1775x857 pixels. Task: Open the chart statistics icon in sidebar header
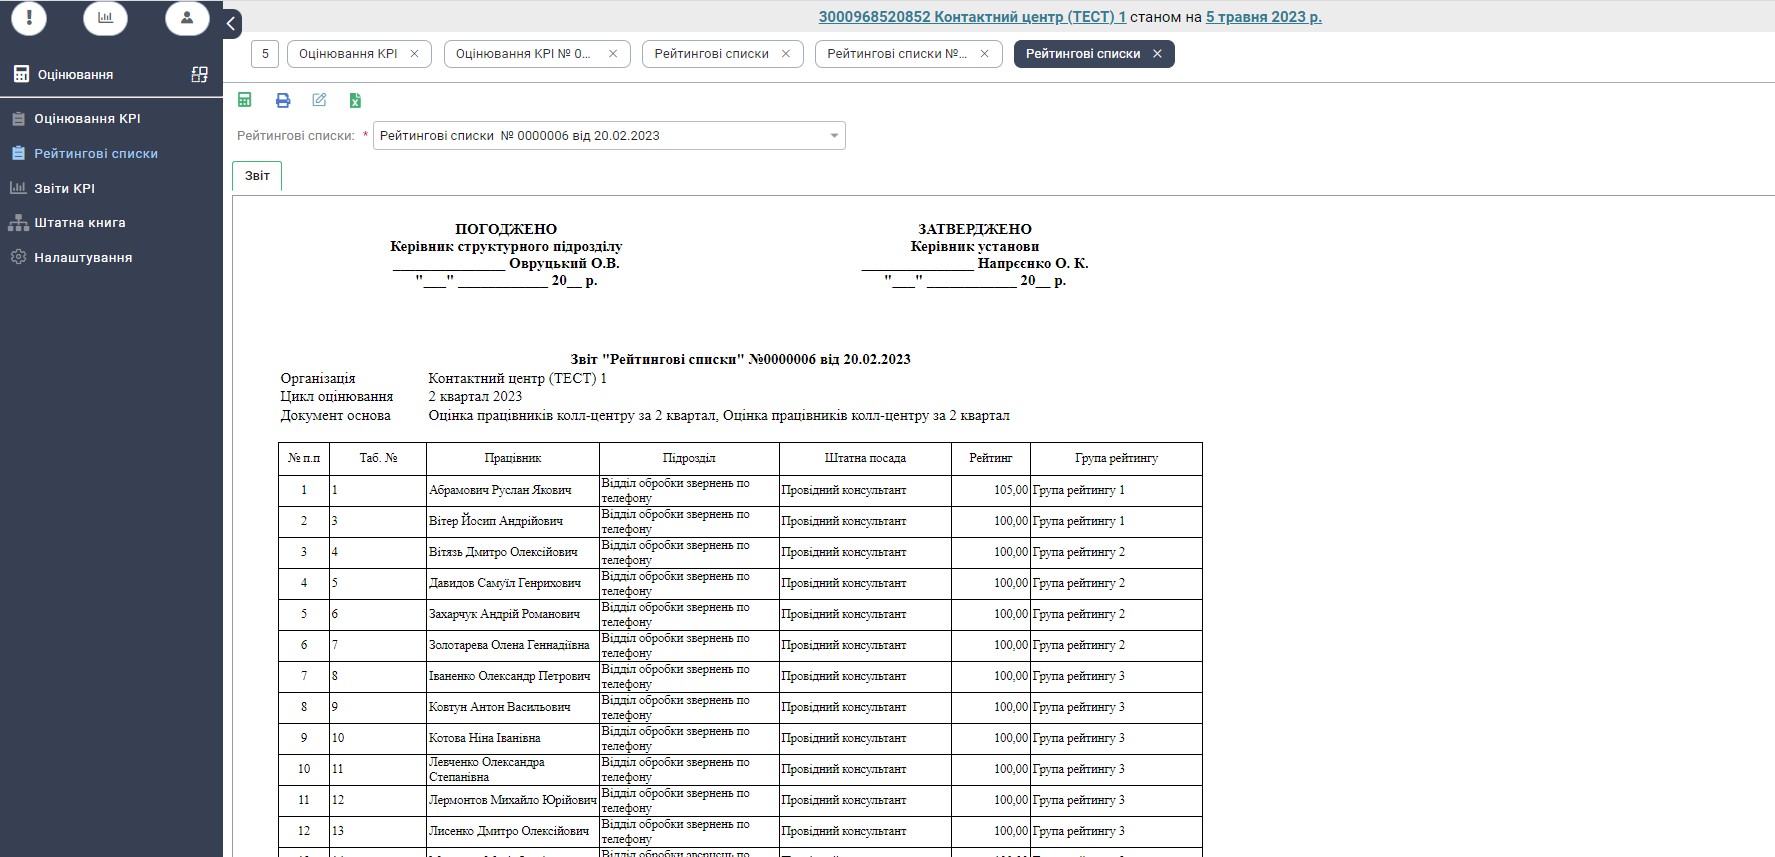tap(105, 18)
